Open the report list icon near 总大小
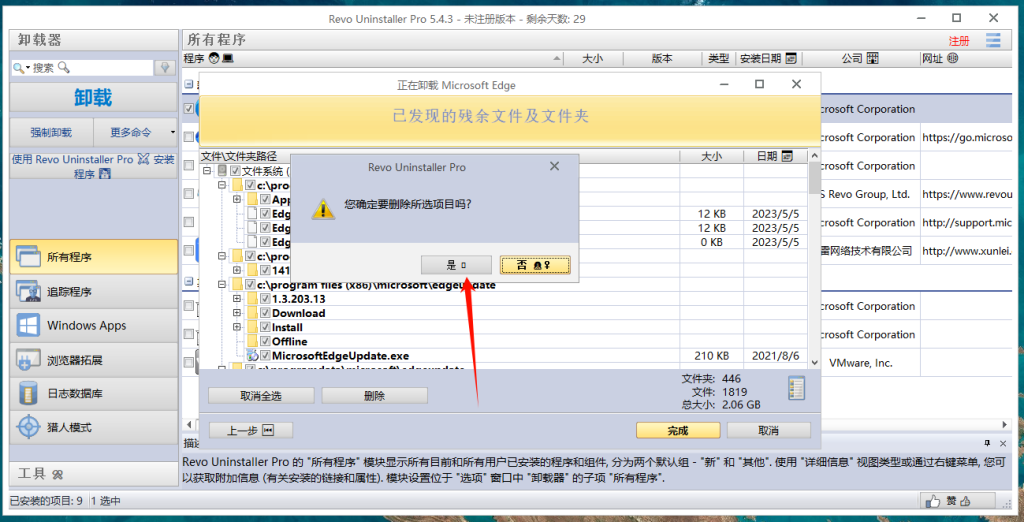The height and width of the screenshot is (522, 1024). pos(797,388)
